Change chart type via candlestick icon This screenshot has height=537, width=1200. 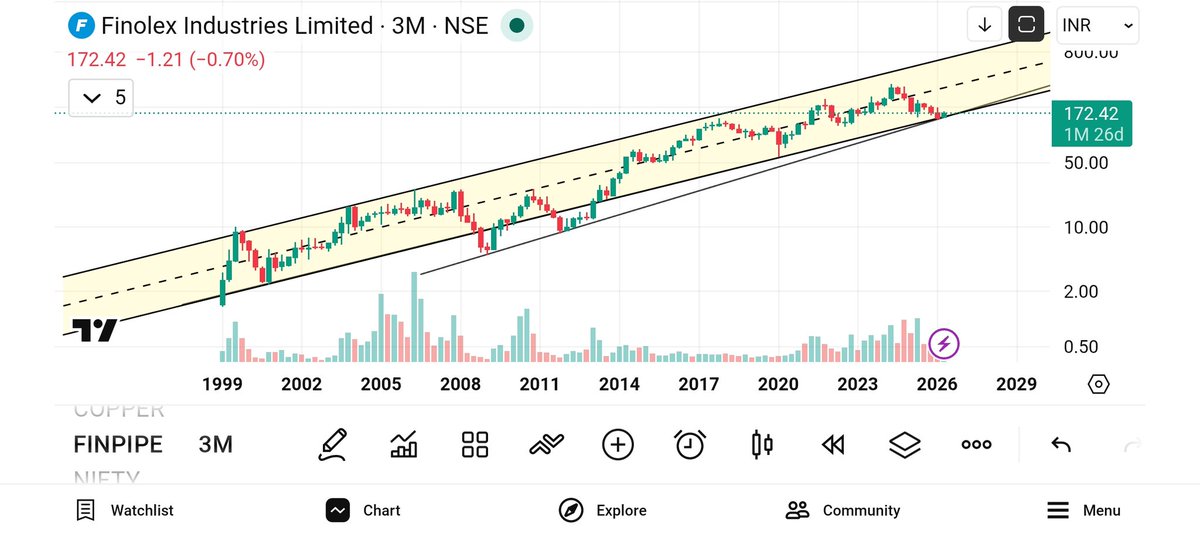pos(762,445)
